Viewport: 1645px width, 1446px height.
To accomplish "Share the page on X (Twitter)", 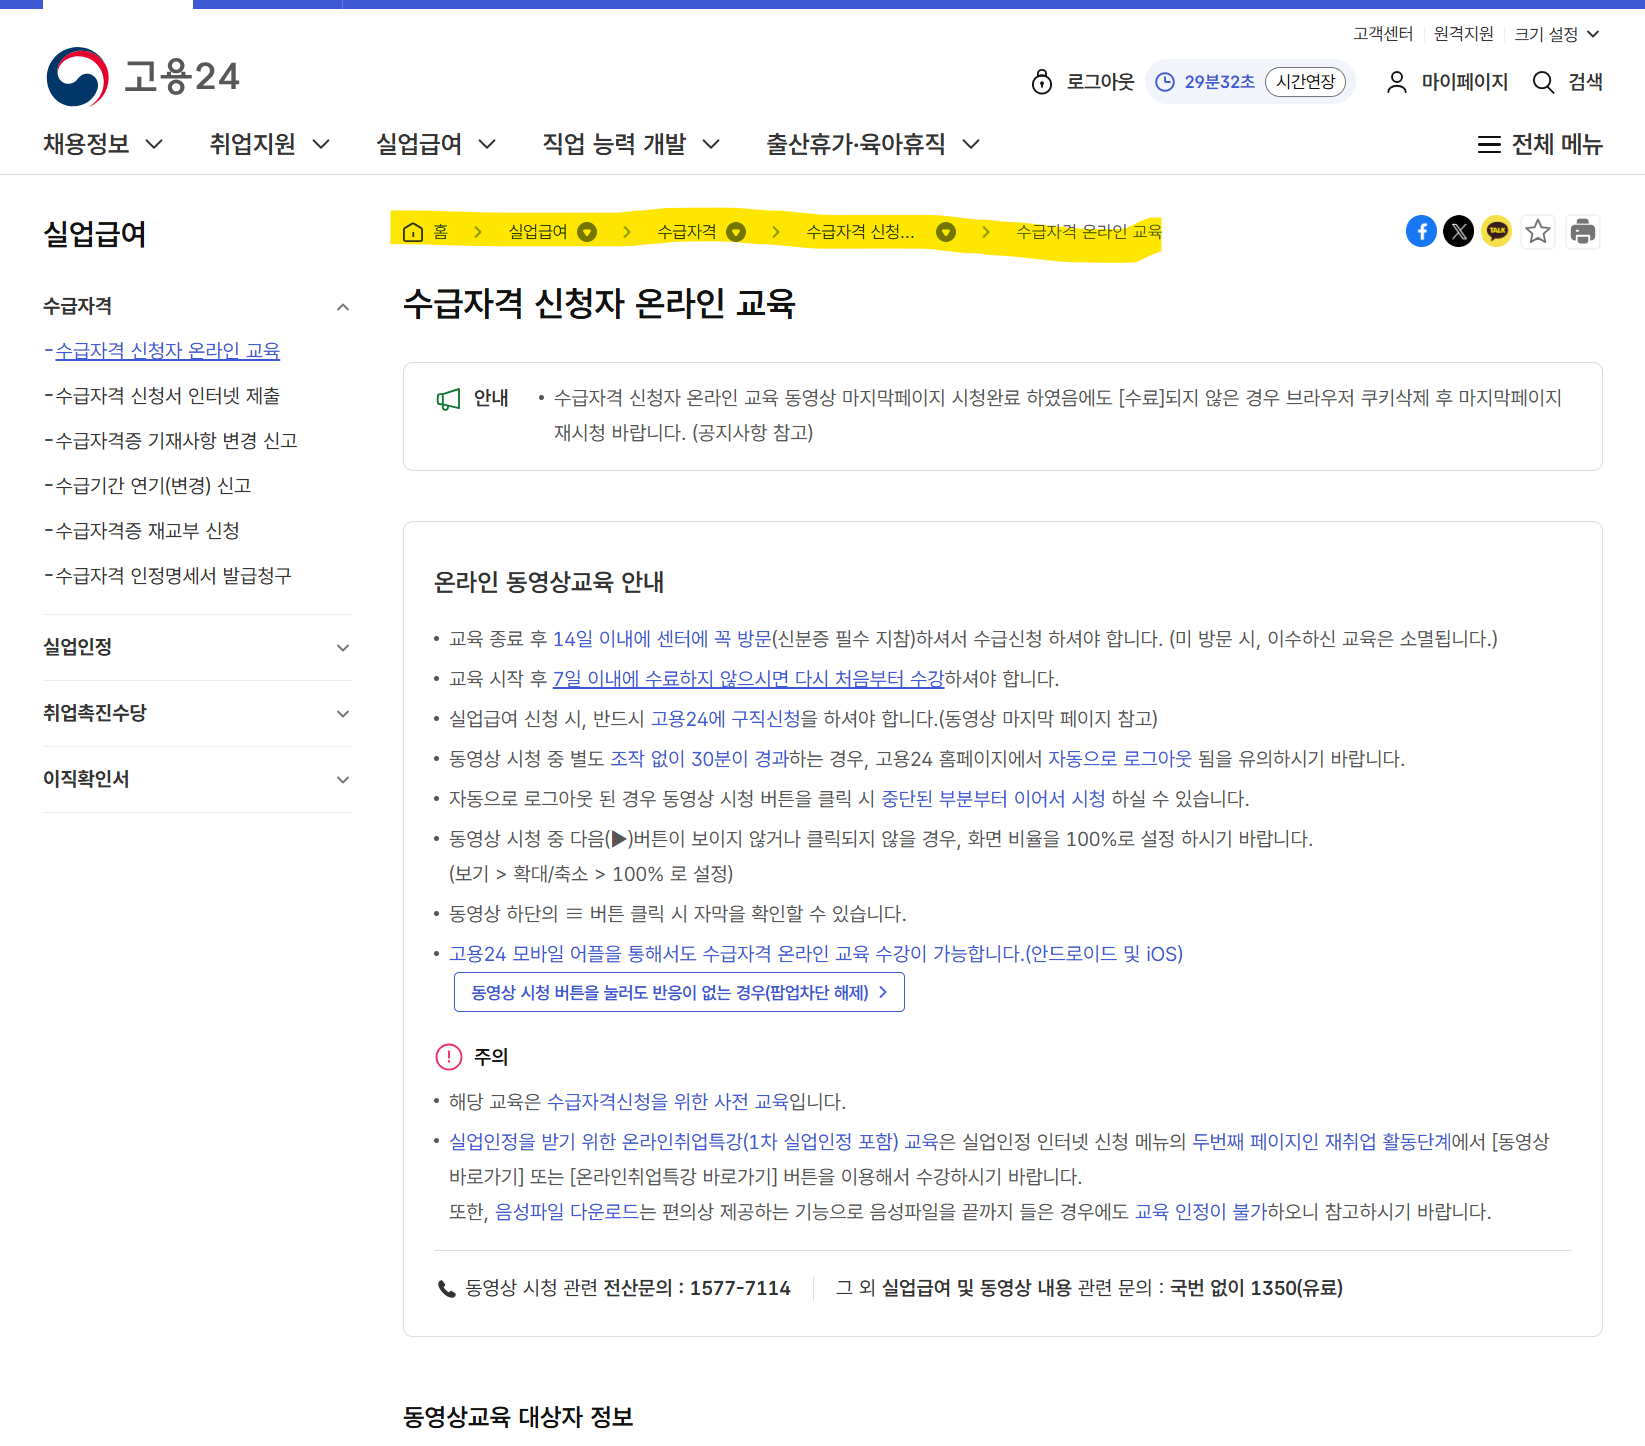I will pos(1459,231).
